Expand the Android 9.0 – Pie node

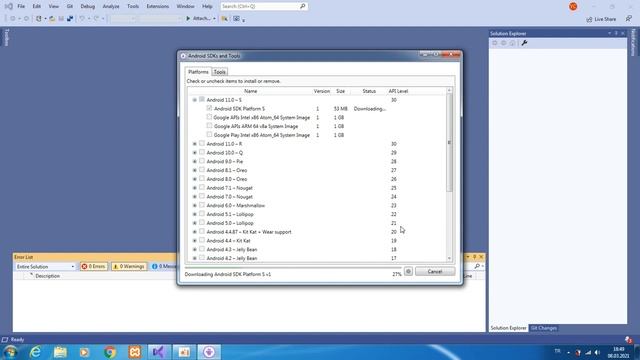pos(195,162)
